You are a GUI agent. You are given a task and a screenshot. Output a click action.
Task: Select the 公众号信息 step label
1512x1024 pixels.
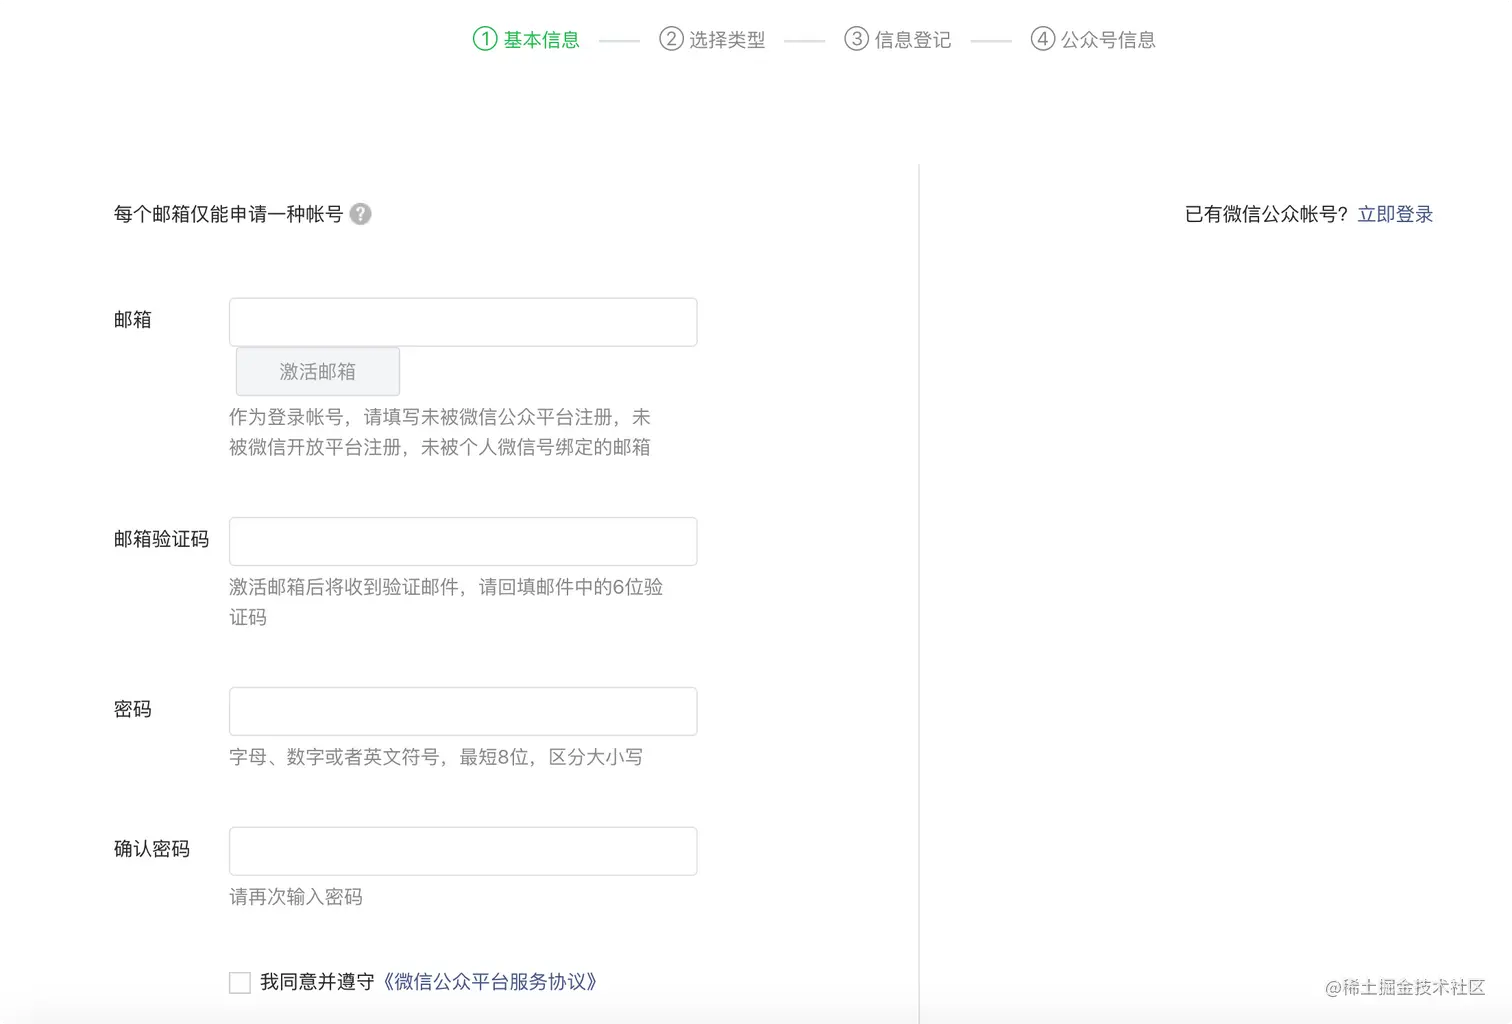pos(1109,39)
